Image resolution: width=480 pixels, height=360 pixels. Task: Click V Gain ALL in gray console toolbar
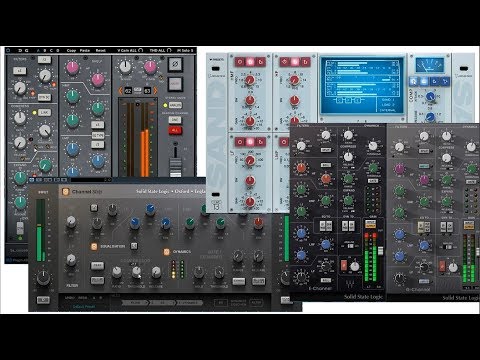tap(130, 50)
